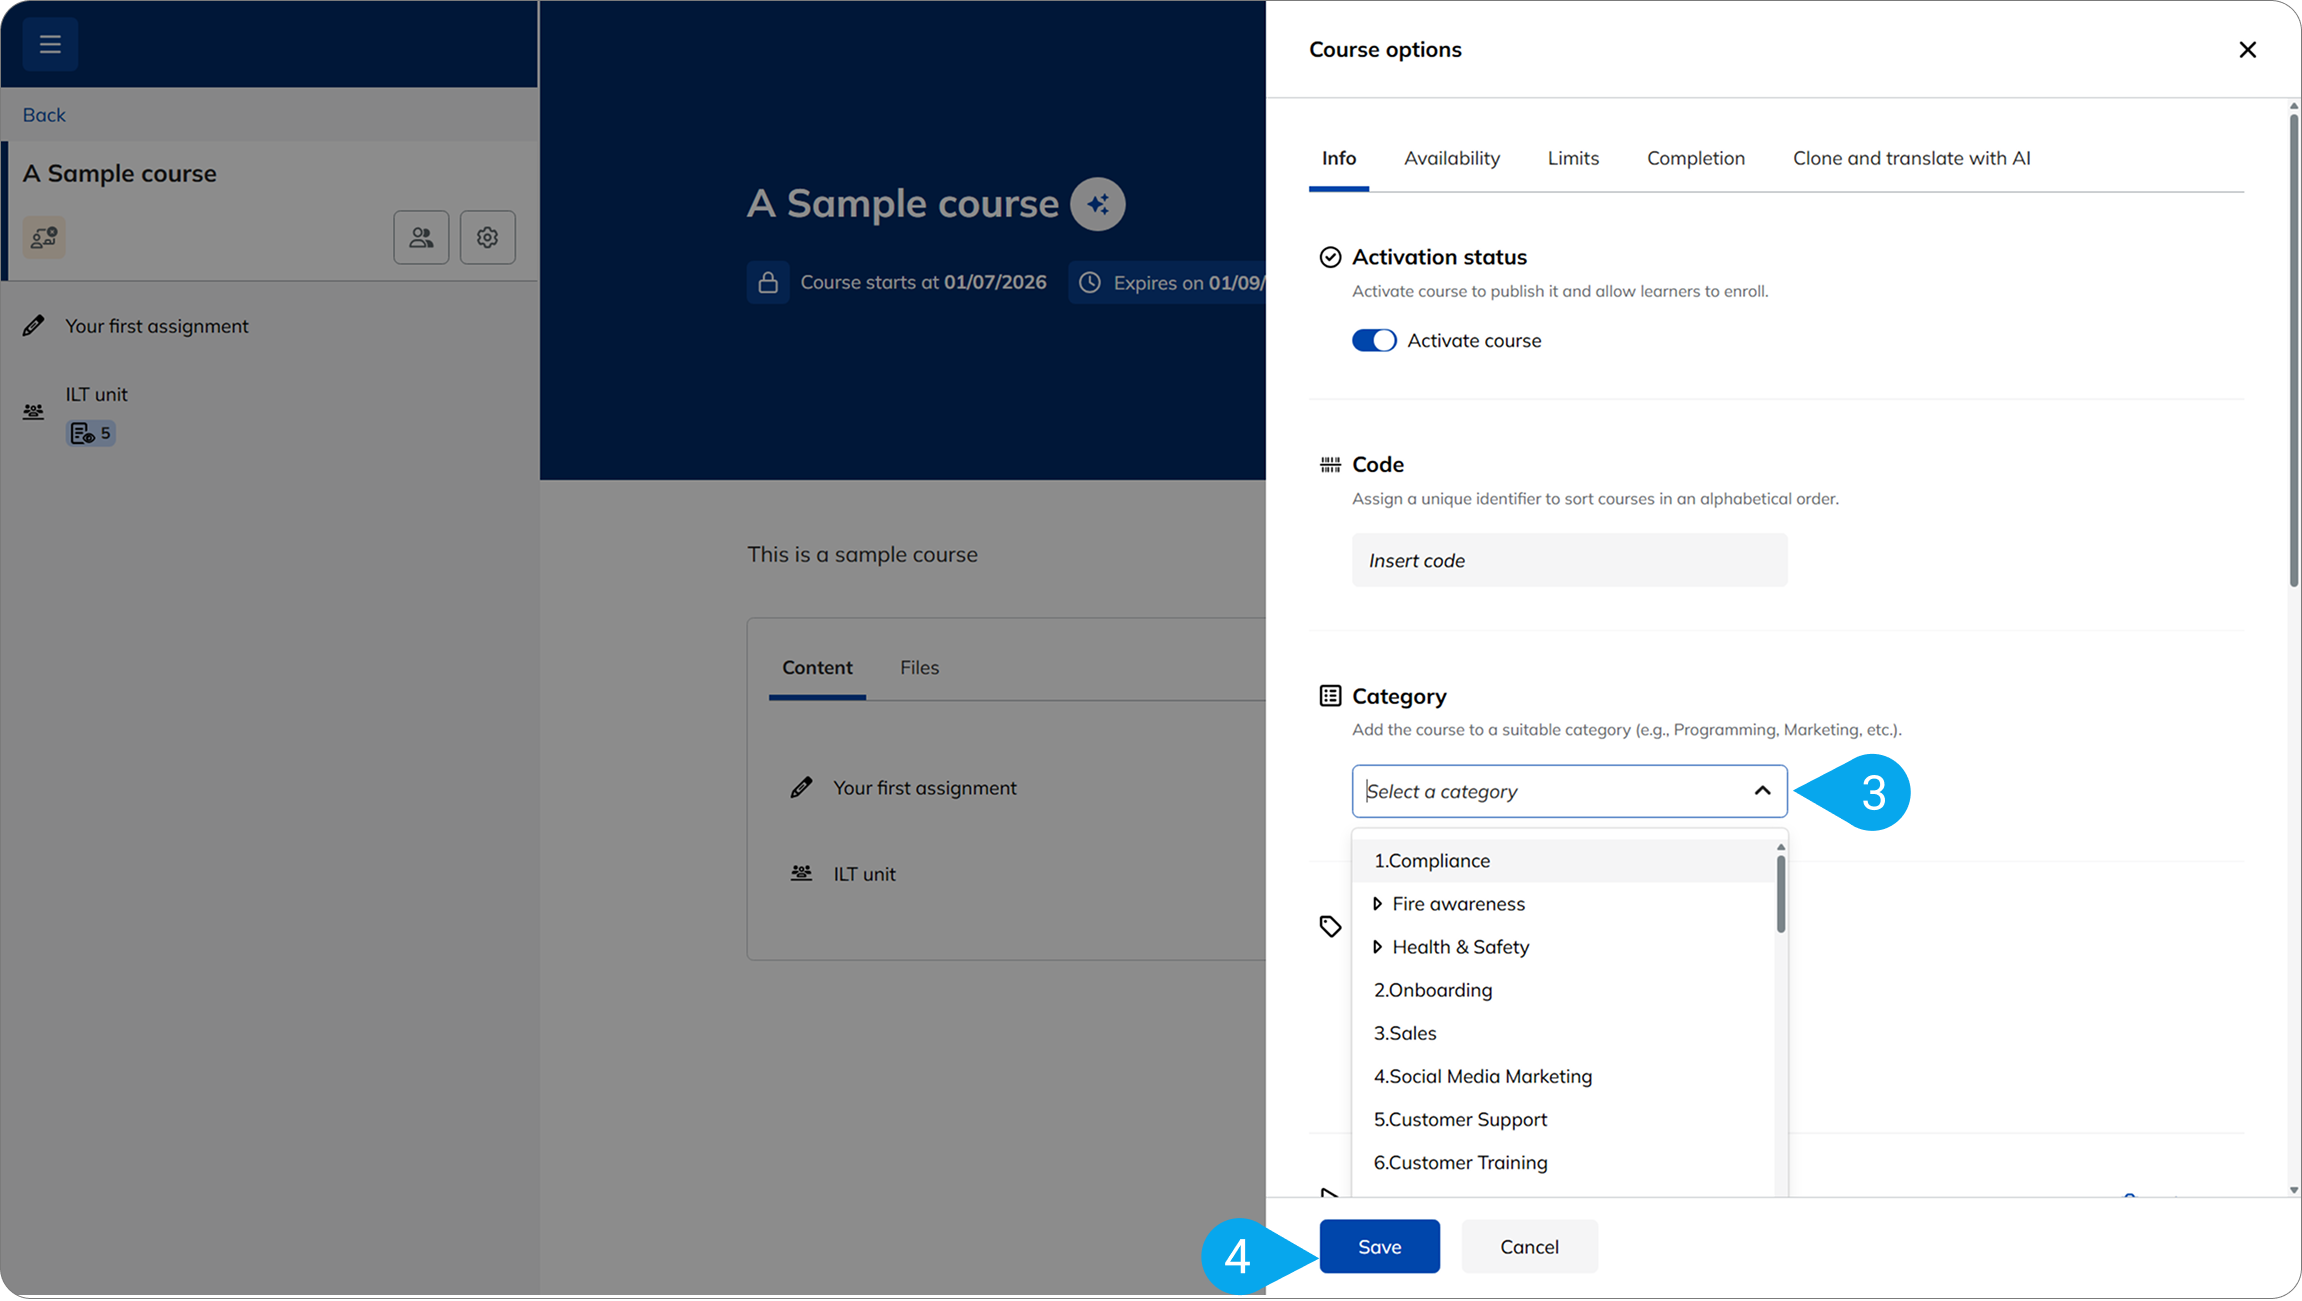Expand the Fire awareness subcategory
Viewport: 2302px width, 1301px height.
(x=1377, y=904)
